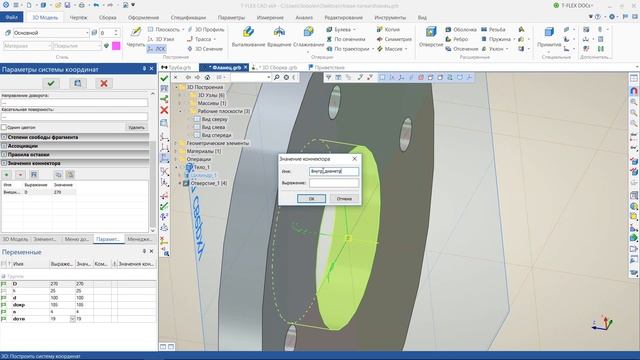Image resolution: width=640 pixels, height=360 pixels.
Task: Cancel coordinate system with red X button
Action: [x=104, y=83]
